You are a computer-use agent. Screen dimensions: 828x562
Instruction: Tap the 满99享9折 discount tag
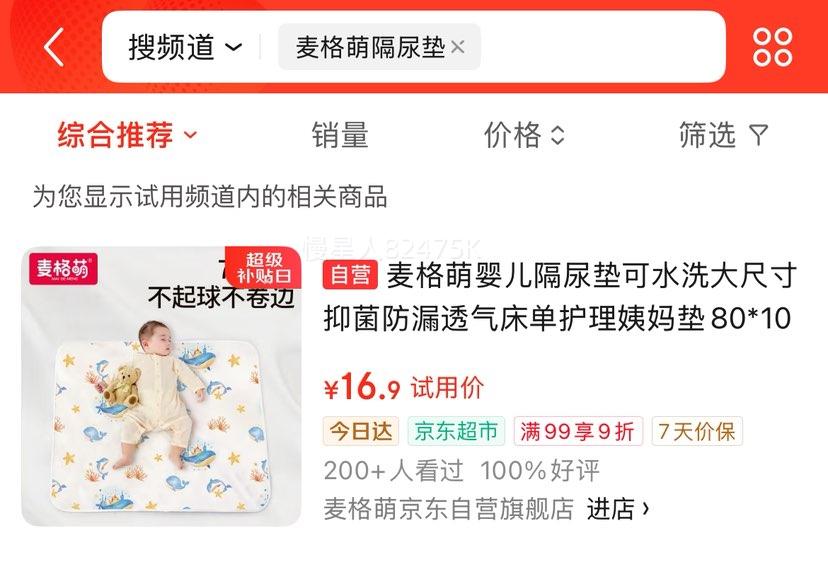point(578,431)
